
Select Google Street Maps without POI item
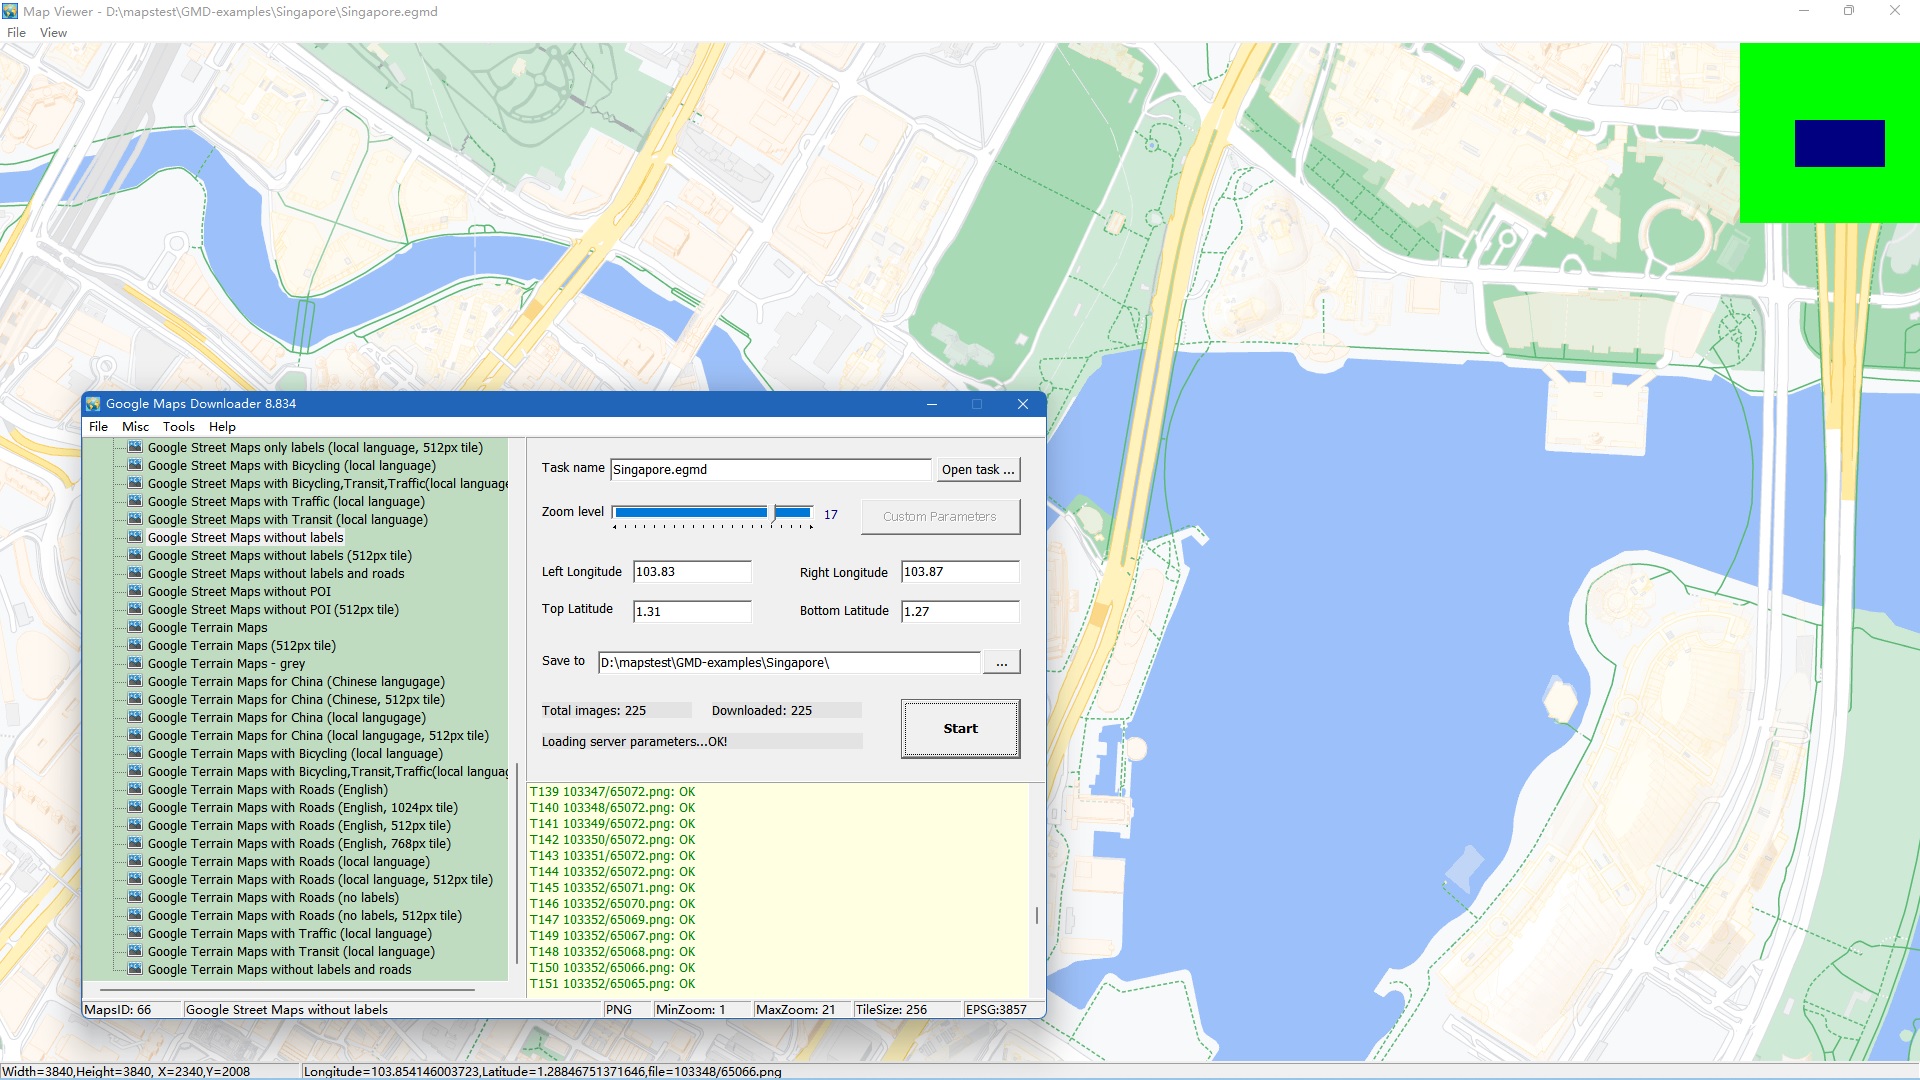pos(239,591)
